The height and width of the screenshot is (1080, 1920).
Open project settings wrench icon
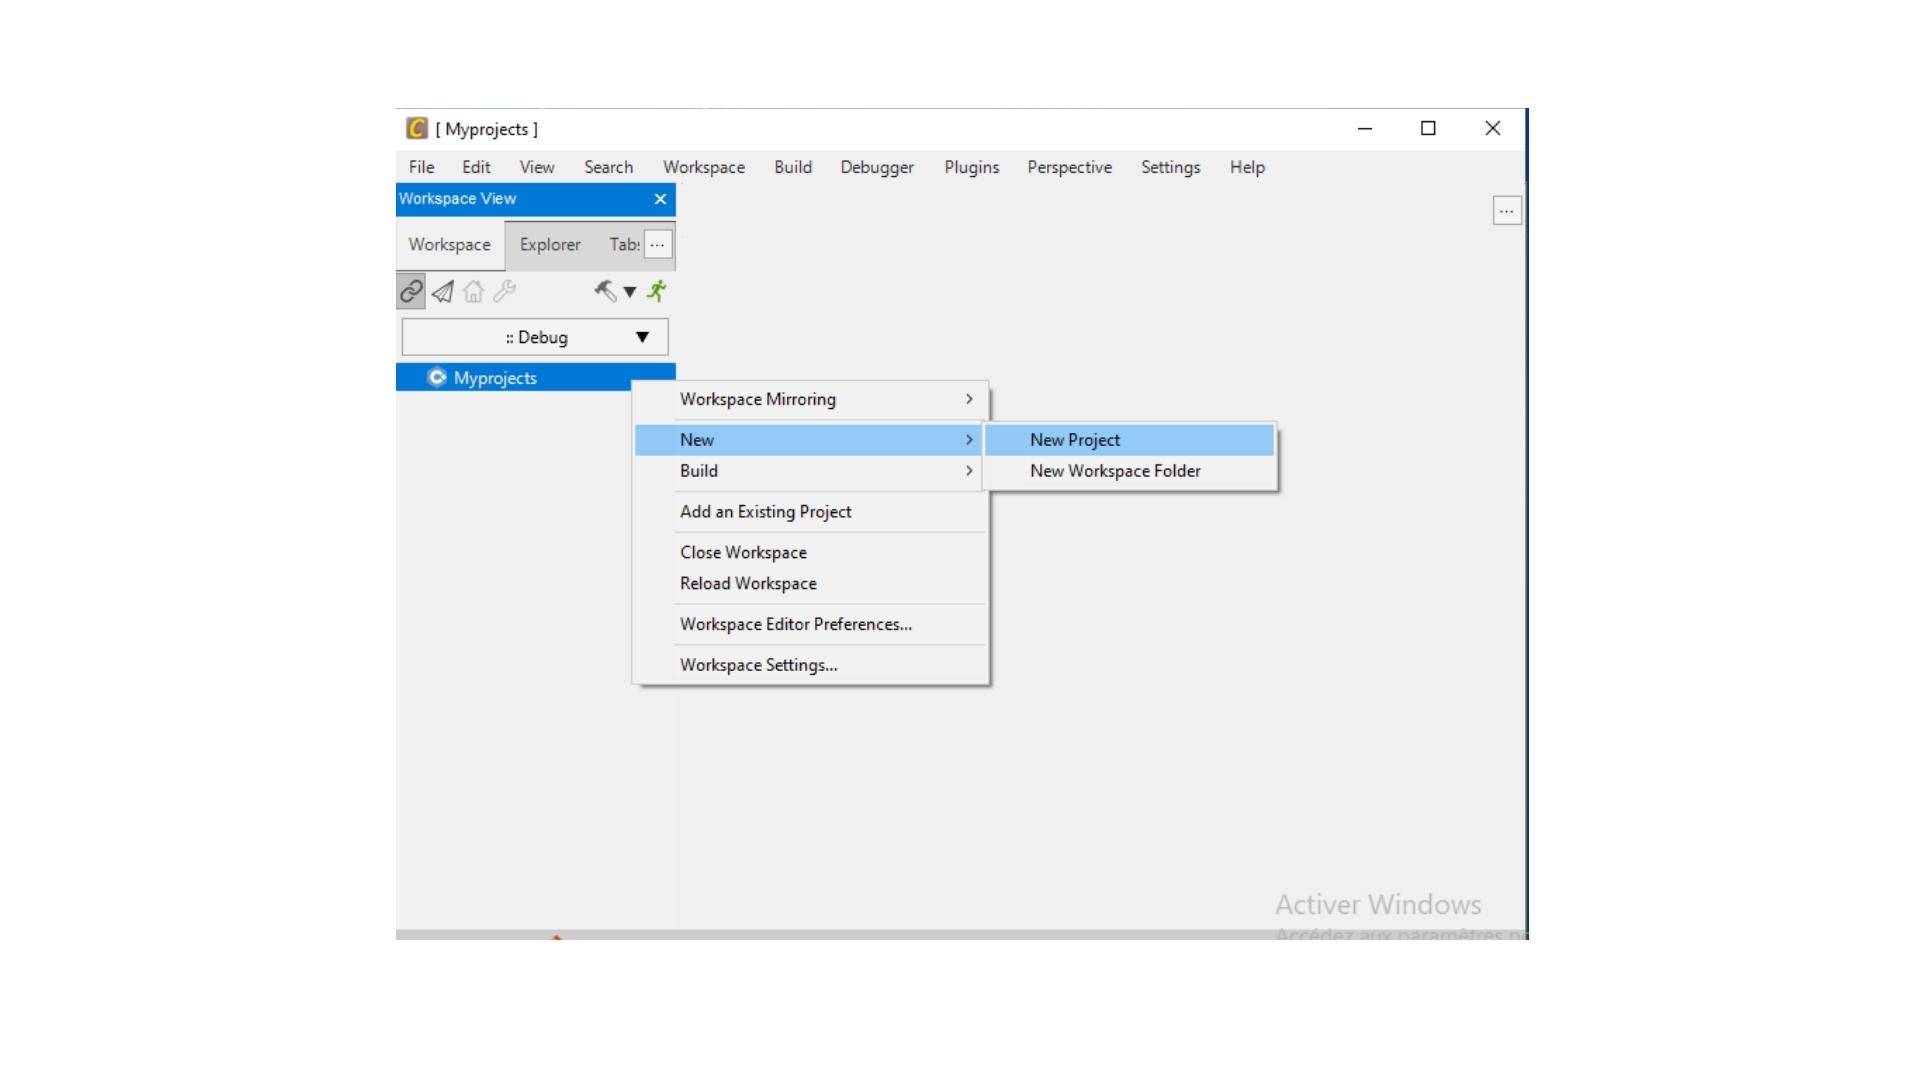point(504,291)
